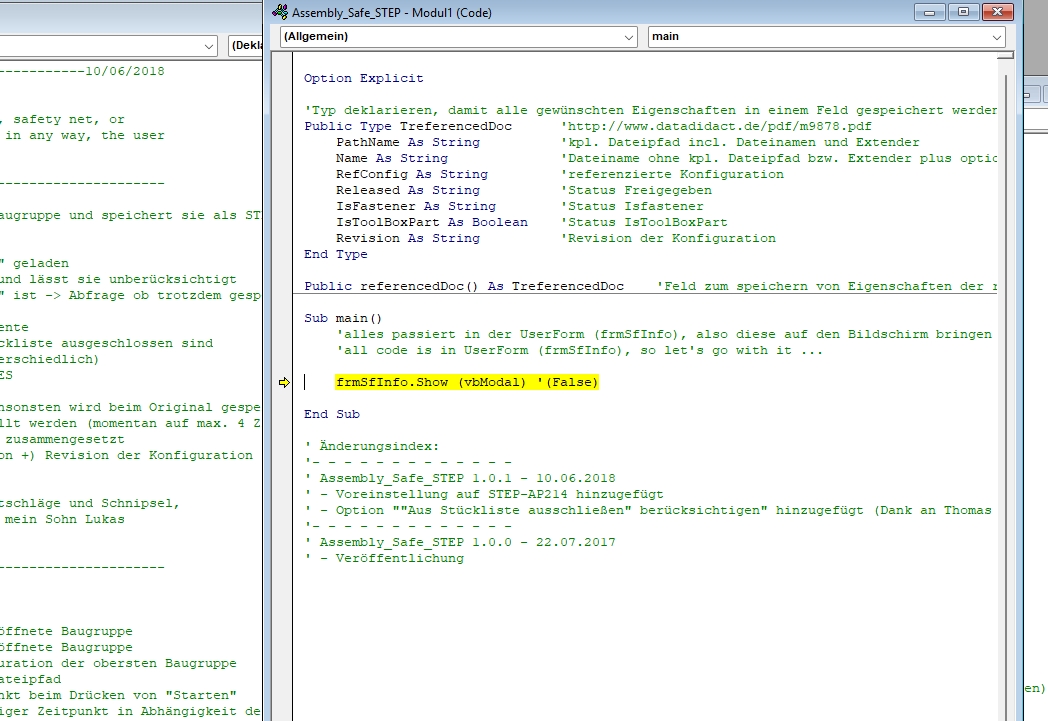The image size is (1048, 721).
Task: Open the (Allgemein) object dropdown
Action: (628, 37)
